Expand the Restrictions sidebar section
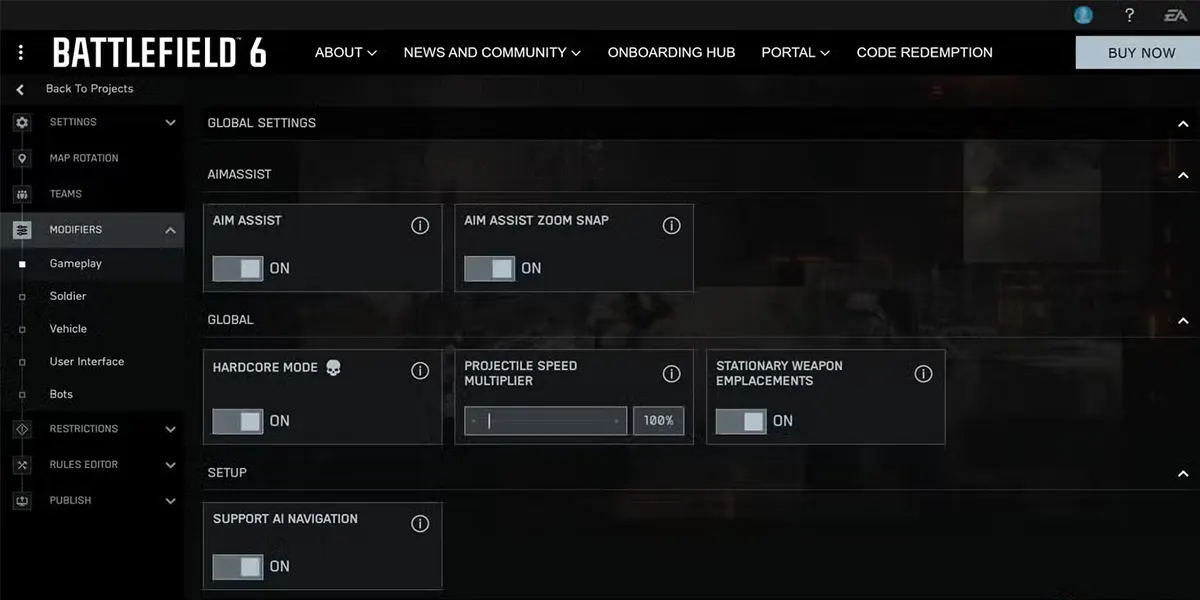The height and width of the screenshot is (600, 1200). coord(170,429)
